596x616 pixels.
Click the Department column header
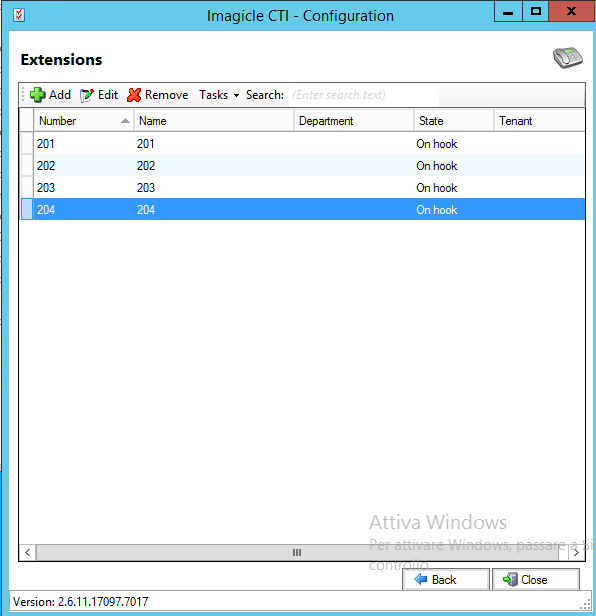(x=354, y=121)
